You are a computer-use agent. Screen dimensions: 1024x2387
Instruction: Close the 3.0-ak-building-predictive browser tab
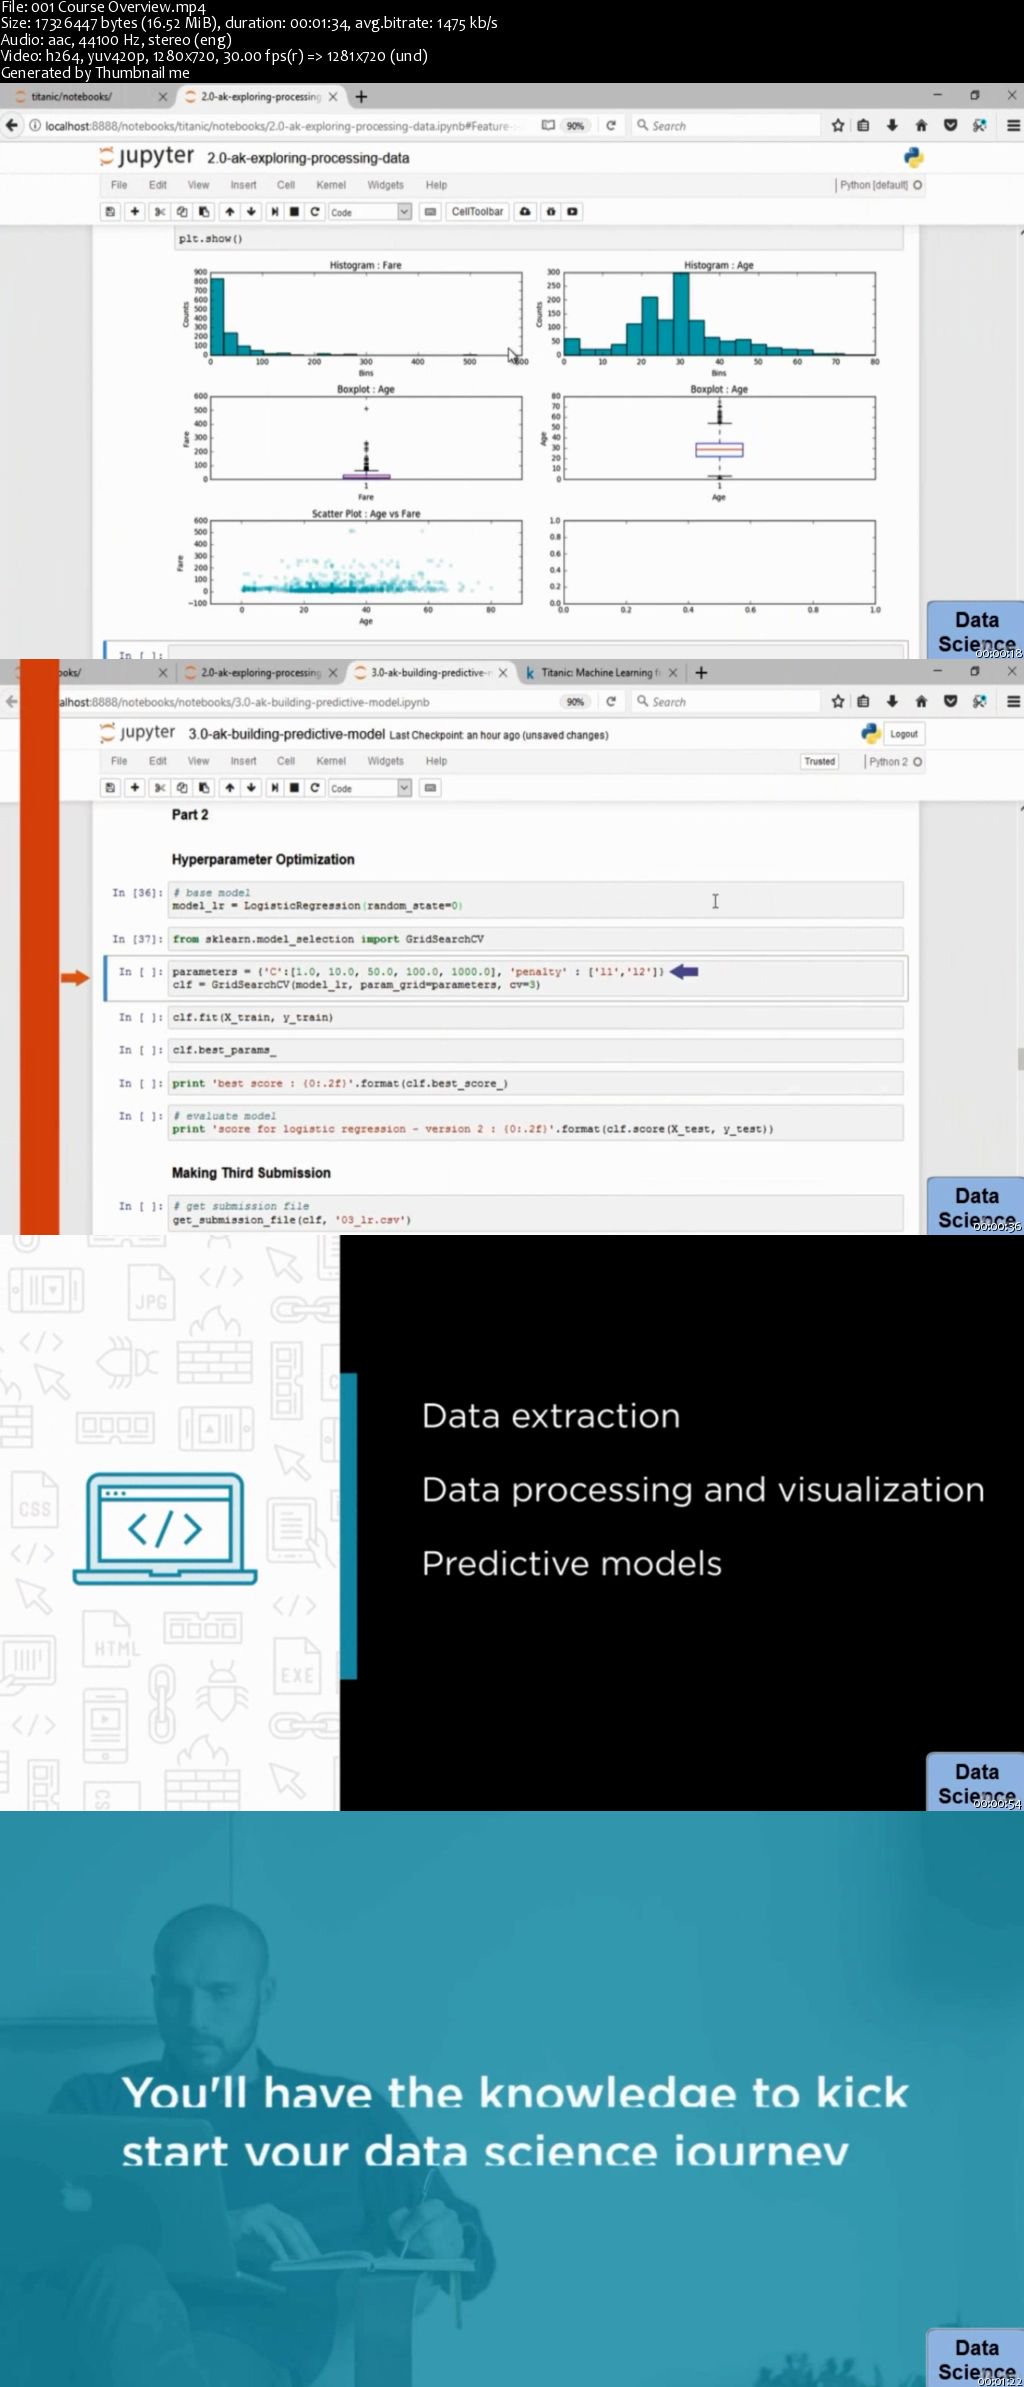tap(503, 673)
